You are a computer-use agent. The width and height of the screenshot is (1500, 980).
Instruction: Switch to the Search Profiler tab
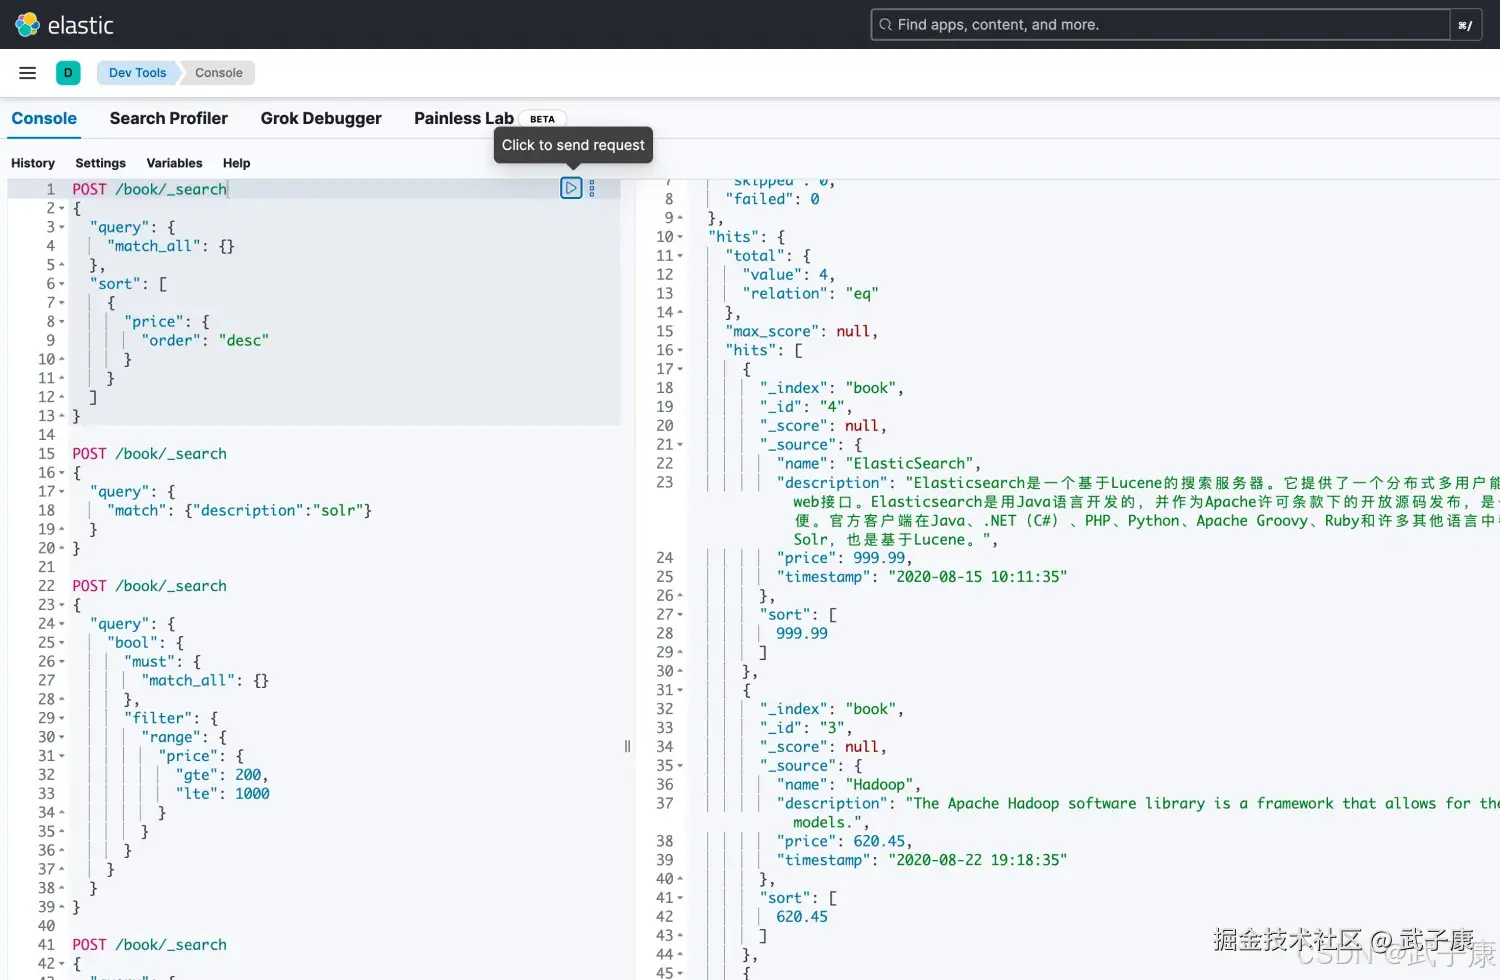pyautogui.click(x=168, y=118)
